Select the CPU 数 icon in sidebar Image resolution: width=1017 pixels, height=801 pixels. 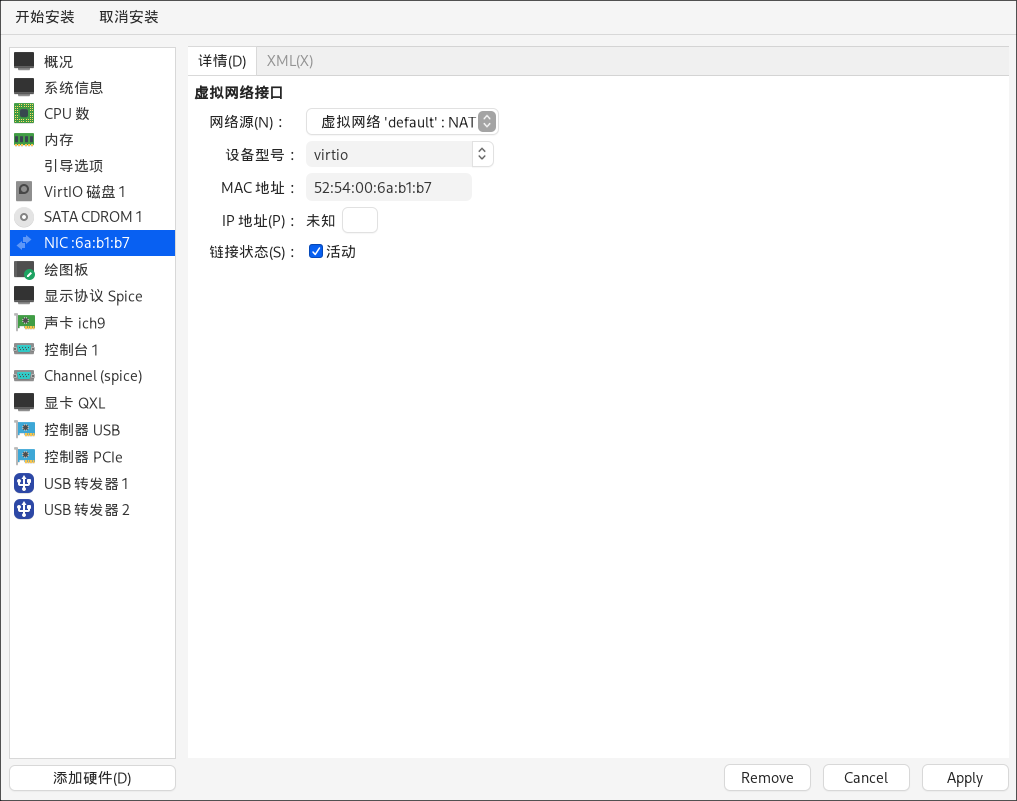click(x=24, y=113)
